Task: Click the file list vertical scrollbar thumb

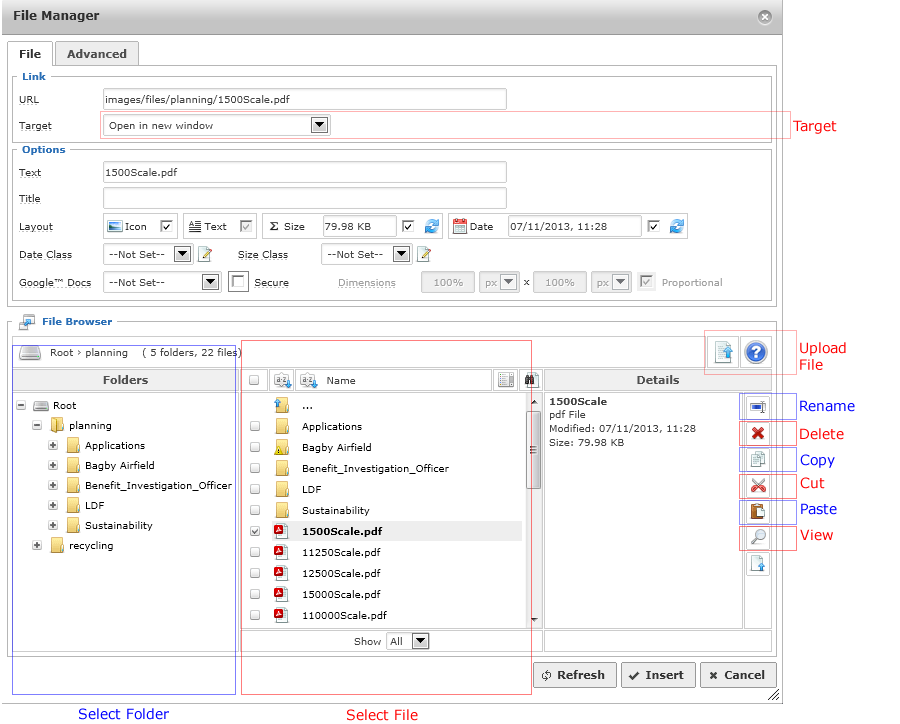Action: click(x=533, y=450)
